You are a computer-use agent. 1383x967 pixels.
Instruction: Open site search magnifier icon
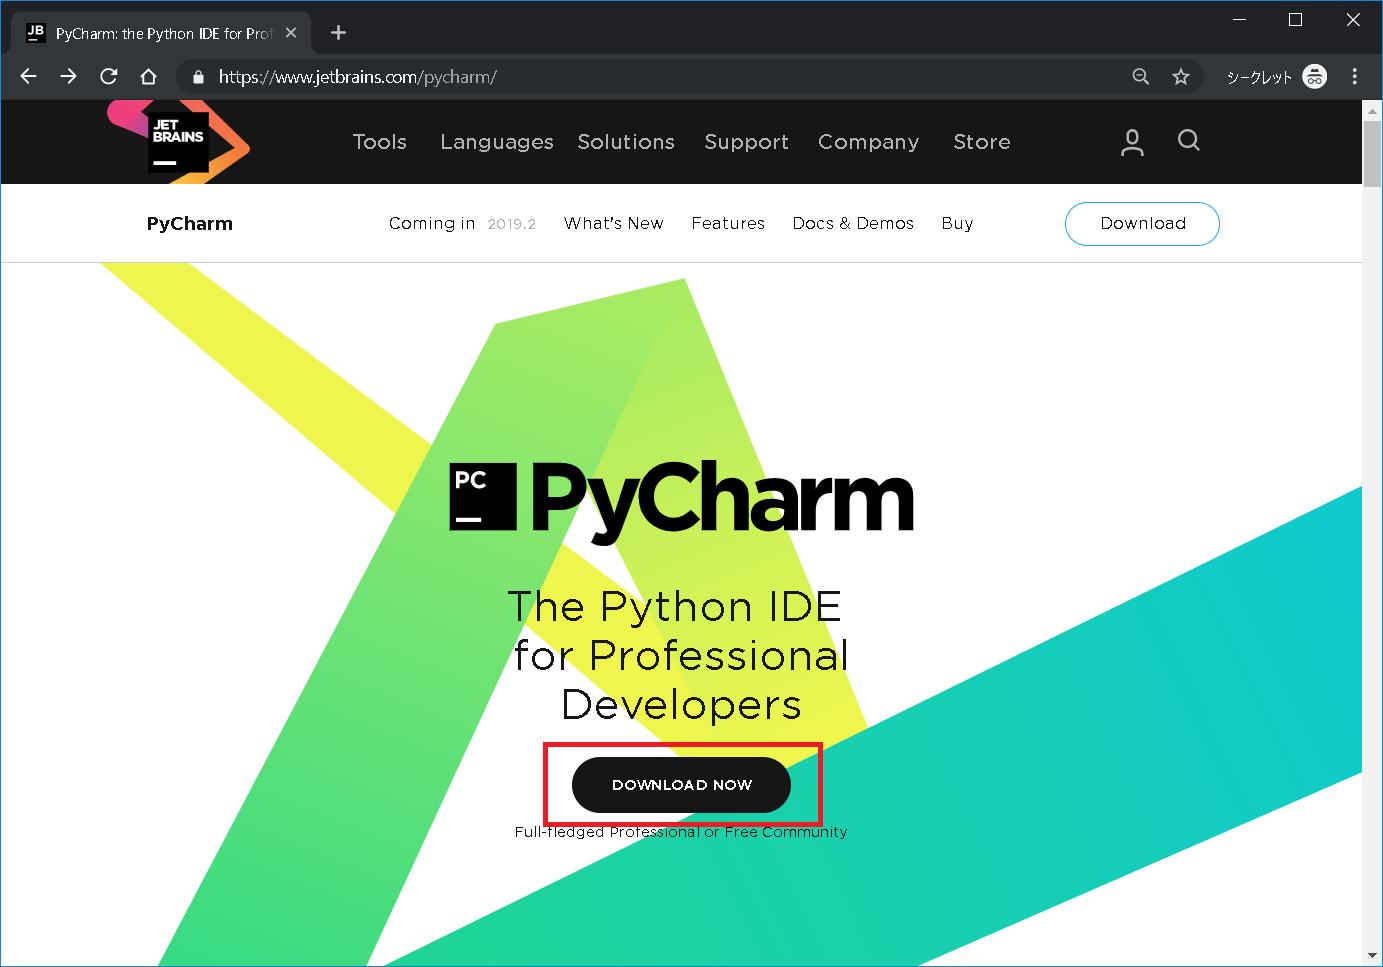click(1188, 141)
